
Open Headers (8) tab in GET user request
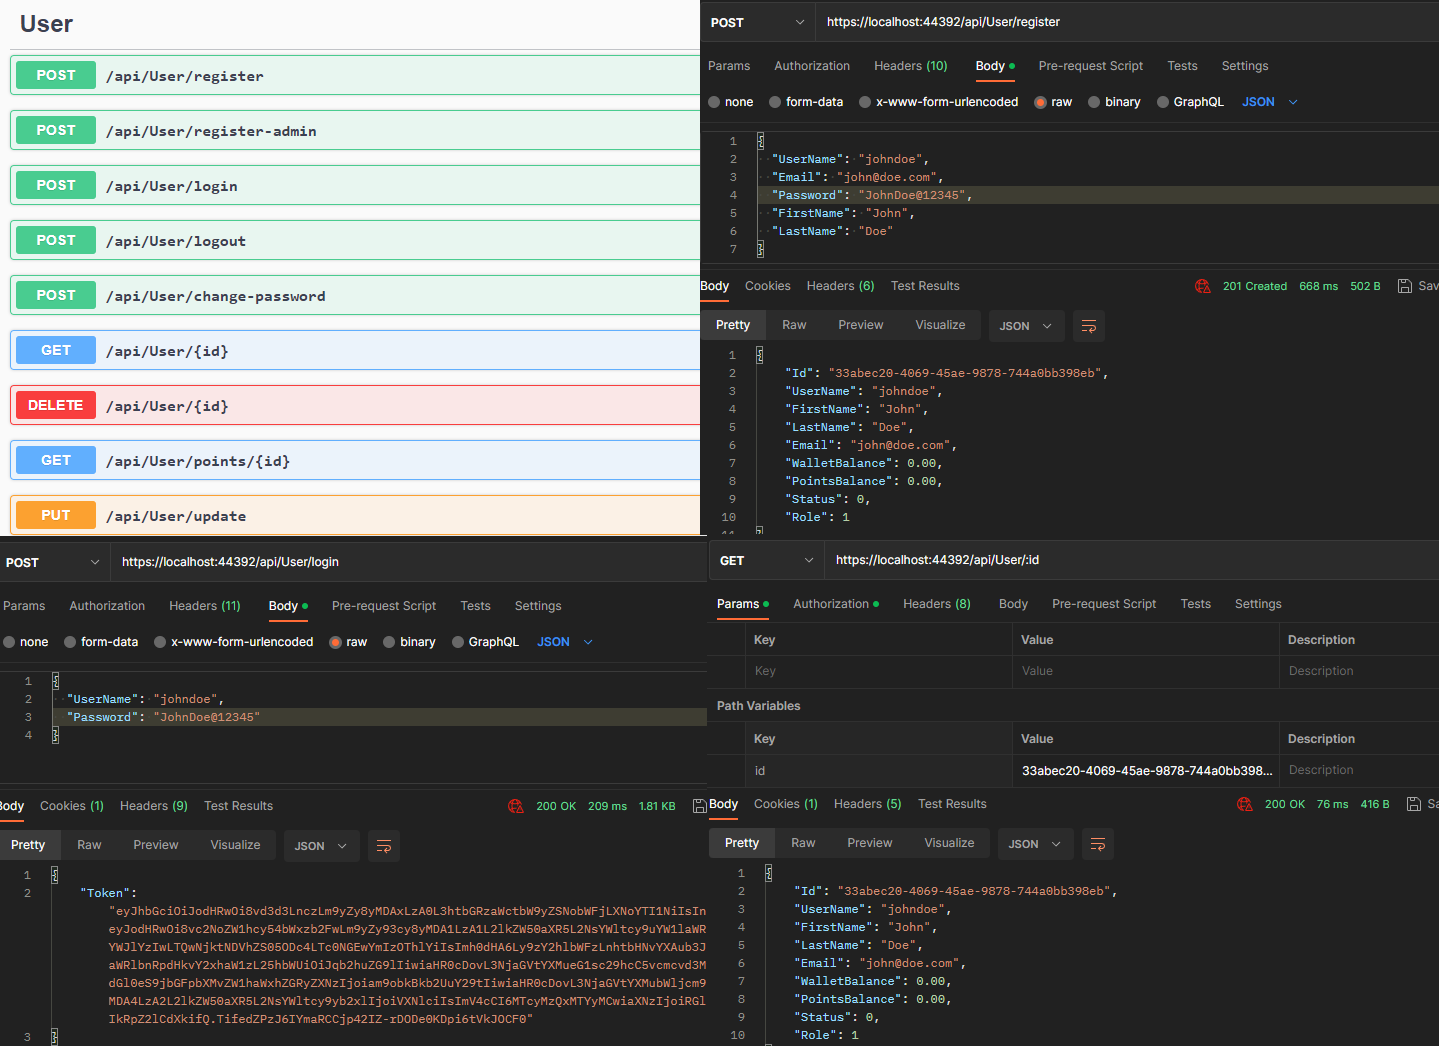coord(936,604)
